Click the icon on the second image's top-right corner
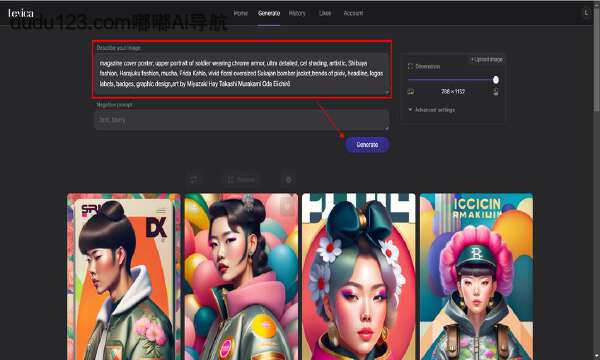Screen dimensions: 600x360 point(287,206)
